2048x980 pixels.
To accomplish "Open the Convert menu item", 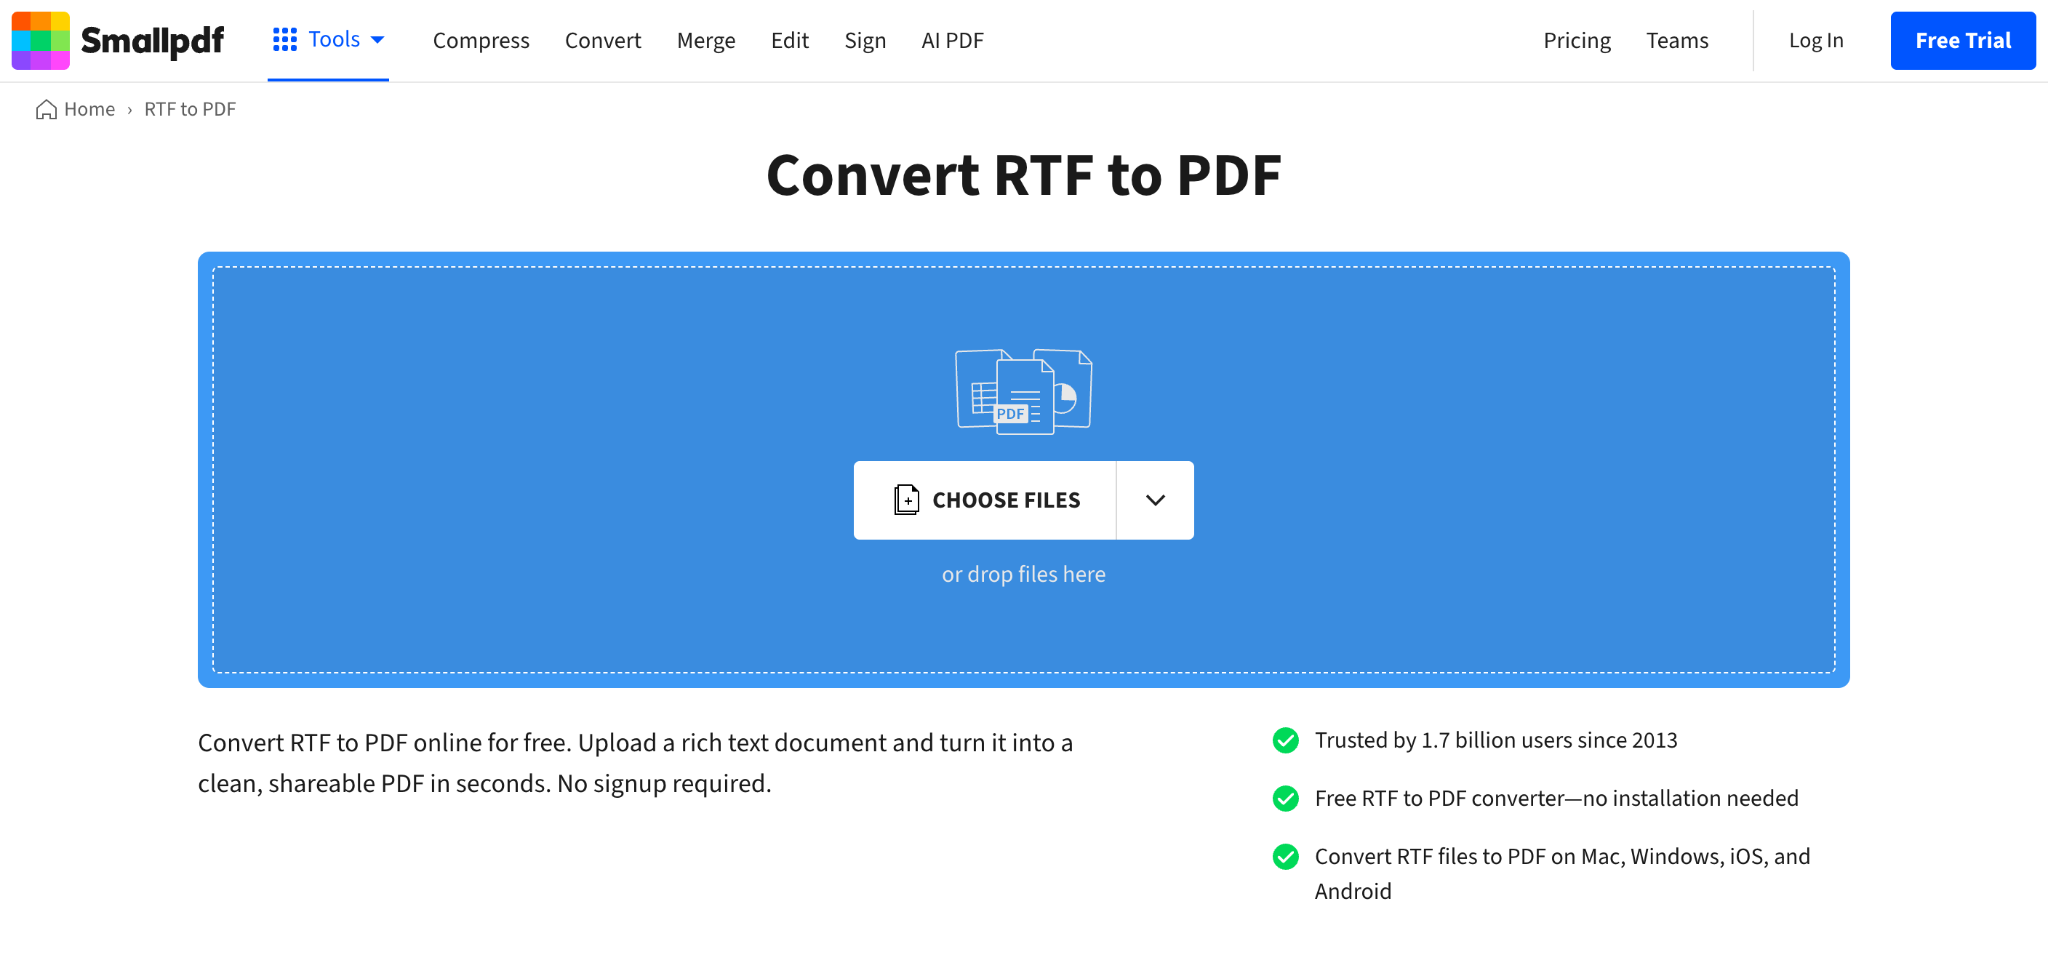I will (x=603, y=40).
